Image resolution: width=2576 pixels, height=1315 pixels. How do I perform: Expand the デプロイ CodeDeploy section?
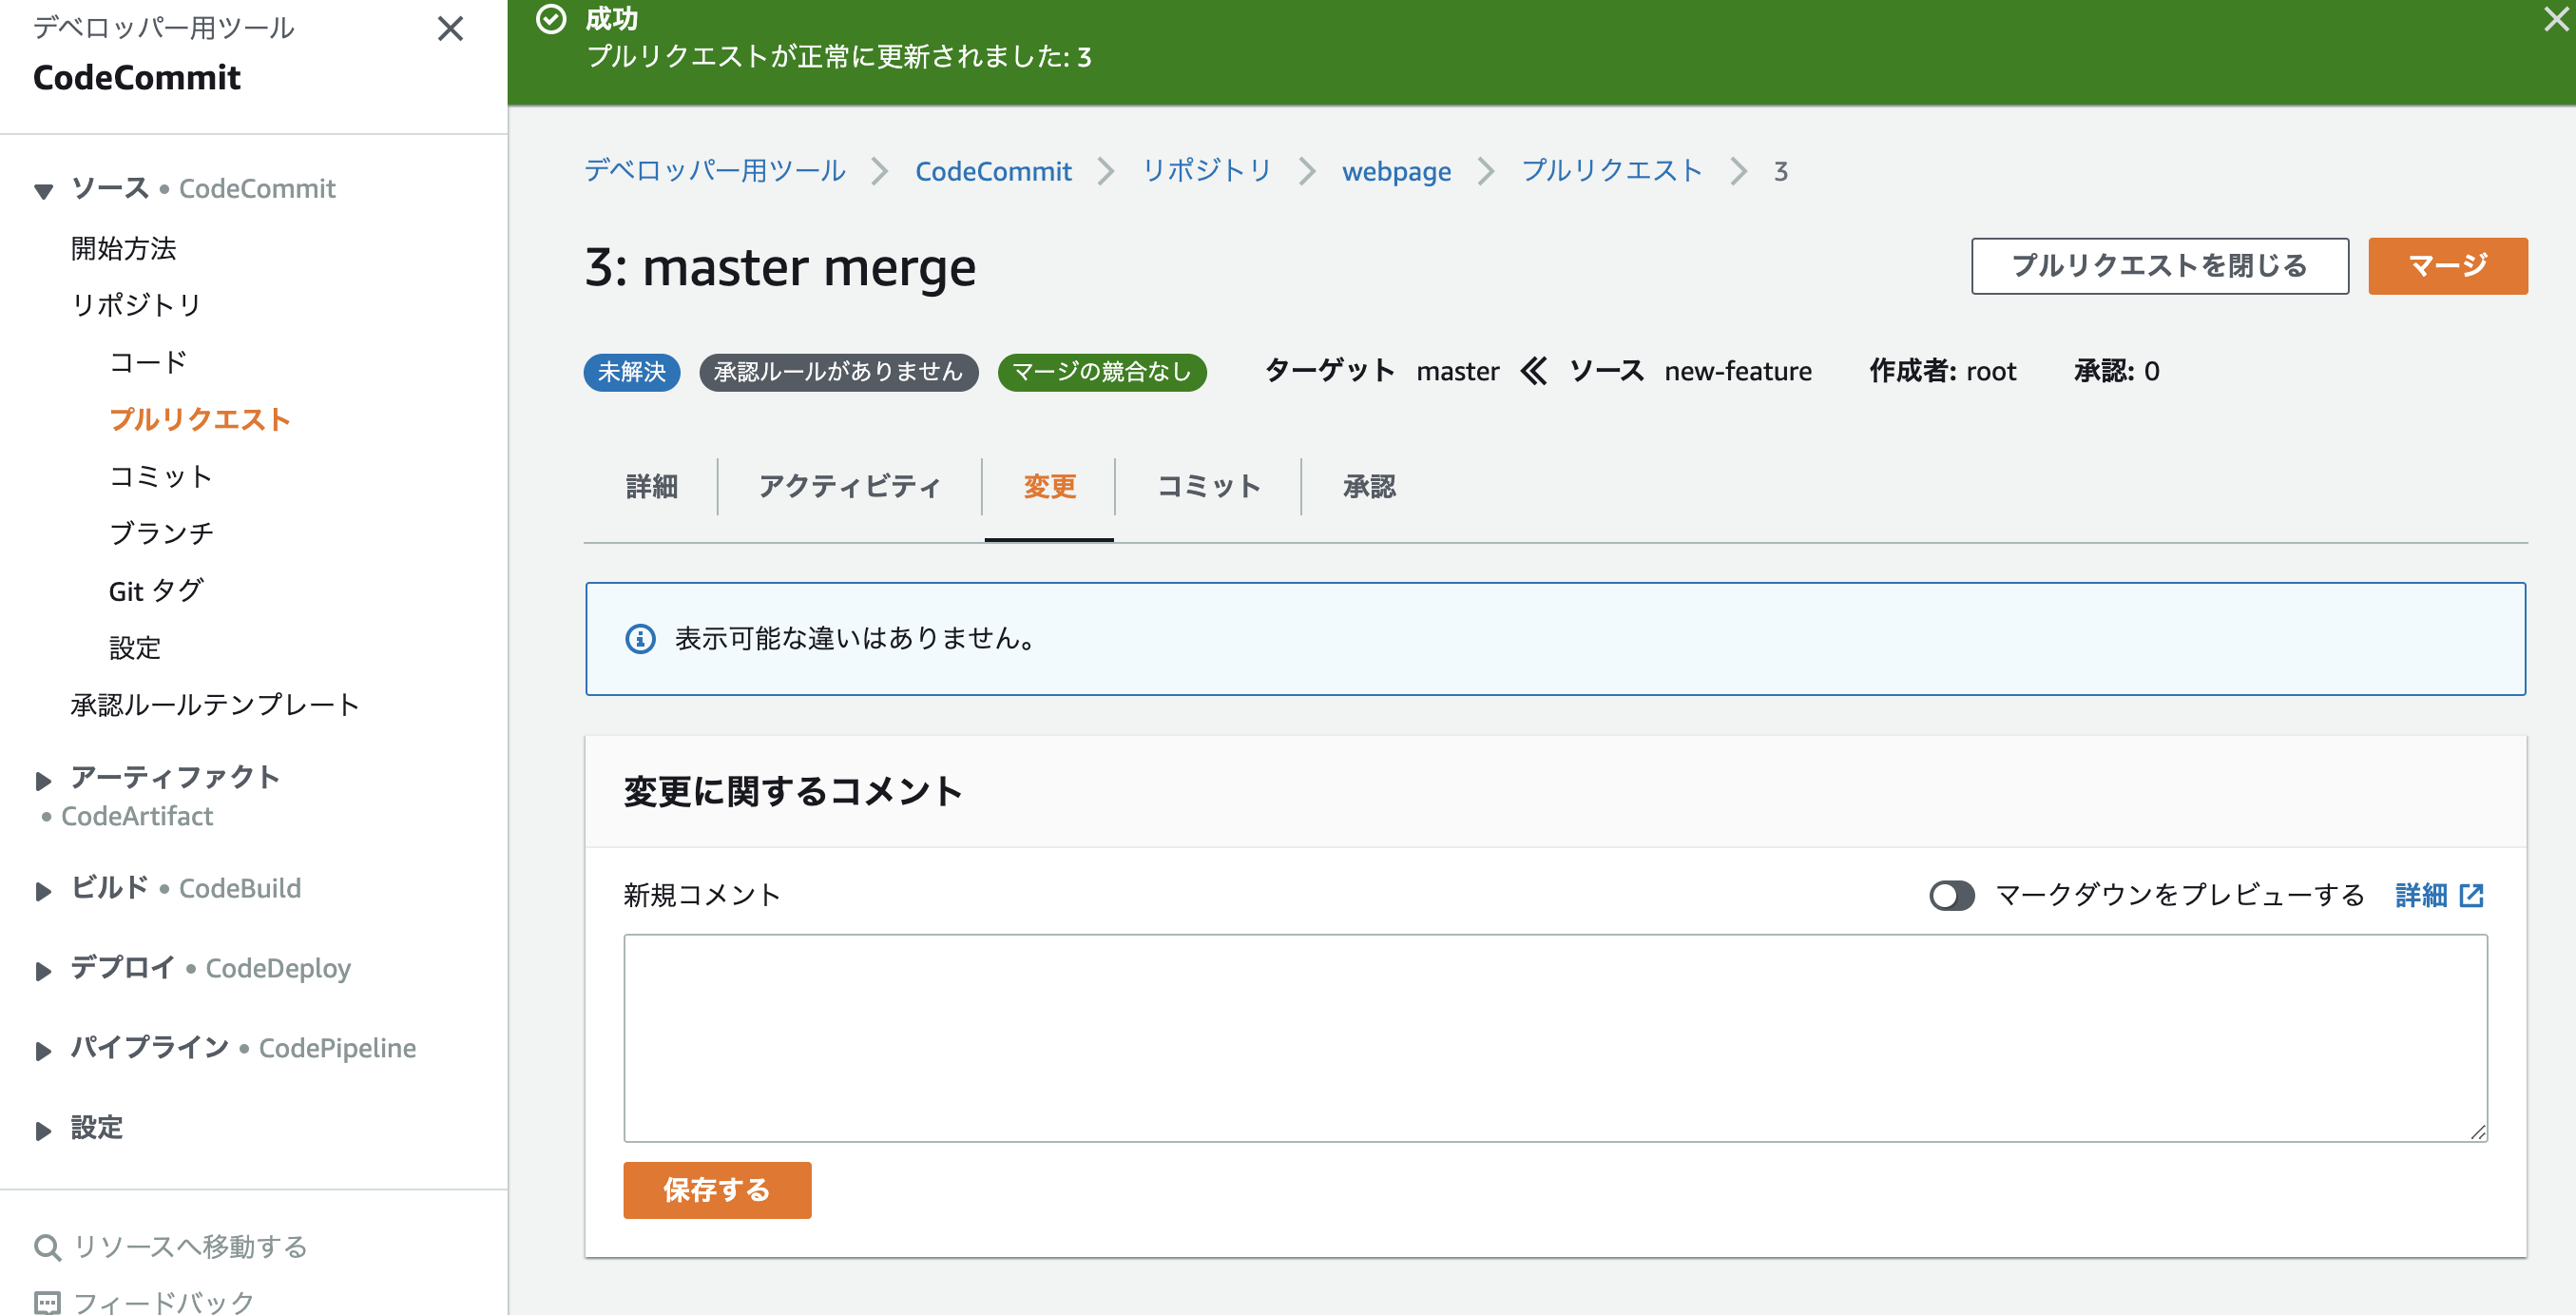click(x=43, y=971)
